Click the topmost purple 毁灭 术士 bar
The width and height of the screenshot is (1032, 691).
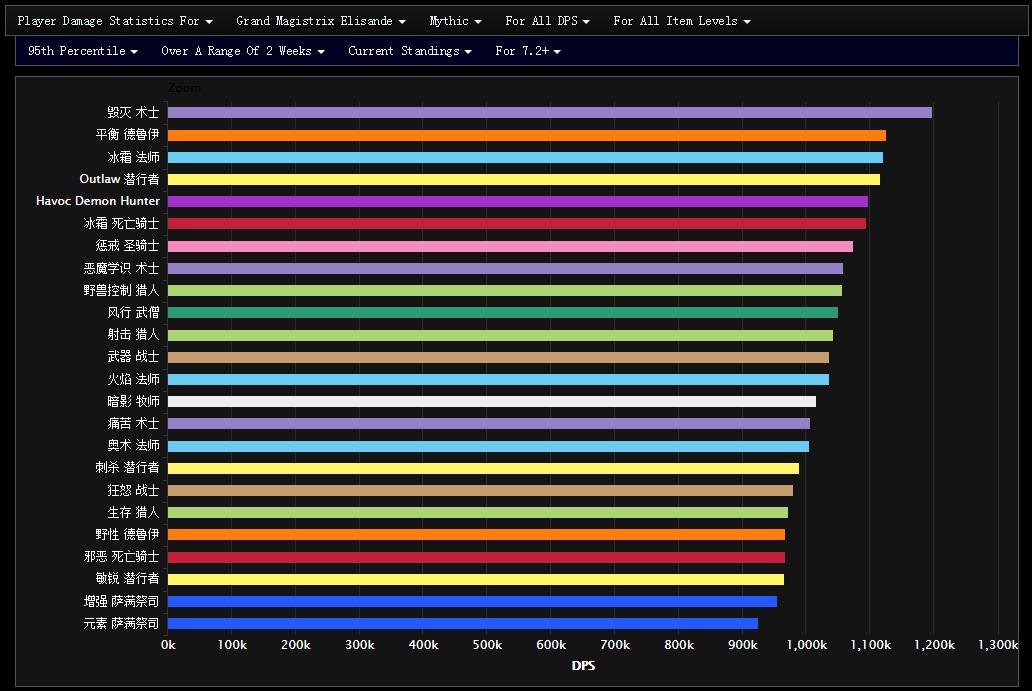[x=549, y=113]
